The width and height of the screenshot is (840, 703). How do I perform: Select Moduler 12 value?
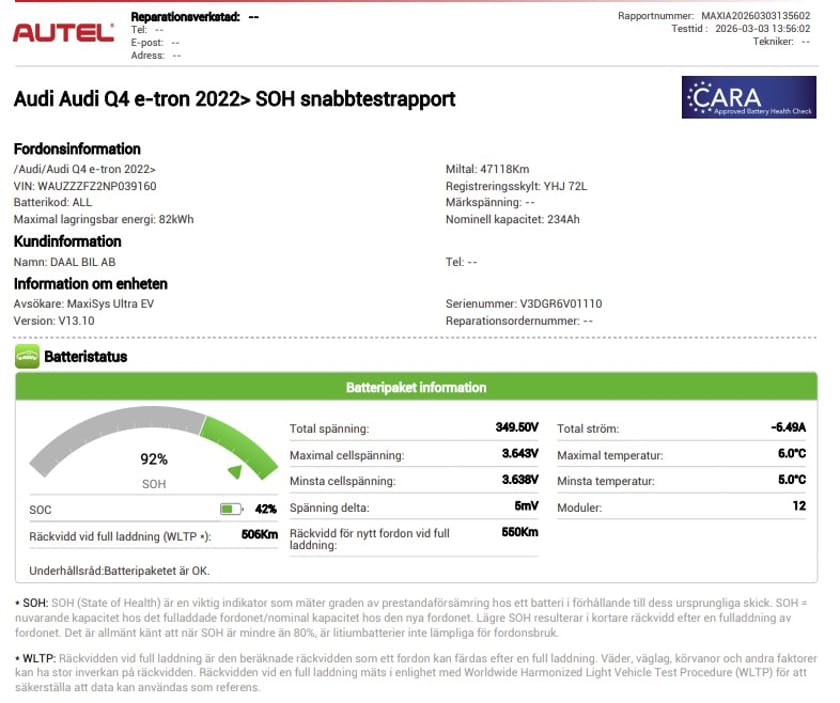[799, 506]
